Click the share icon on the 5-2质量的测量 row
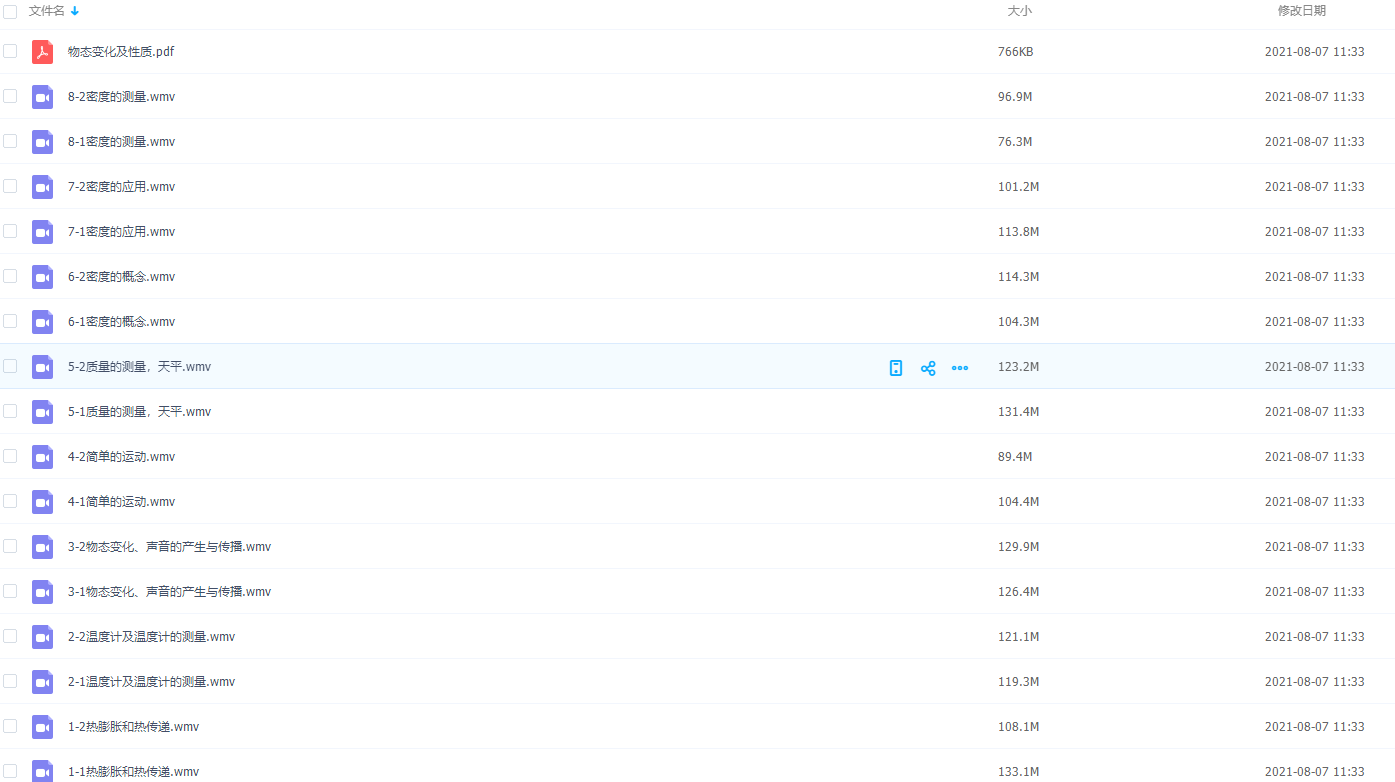 coord(928,368)
